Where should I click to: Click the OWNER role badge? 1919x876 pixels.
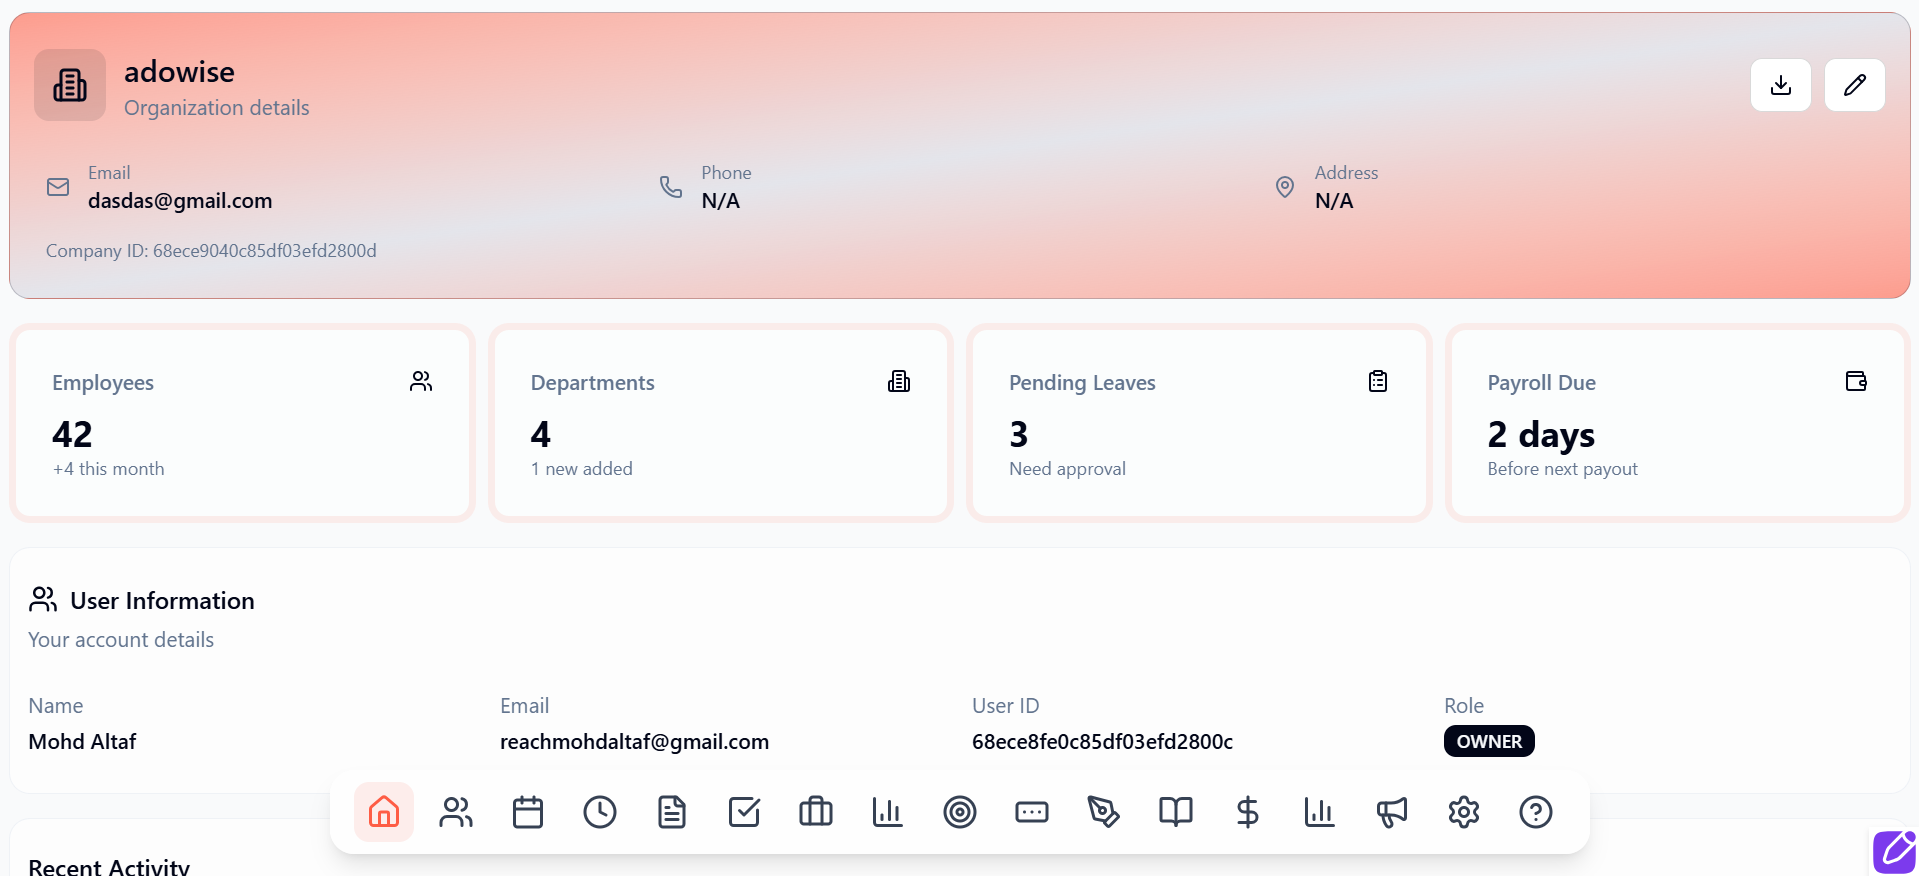(1488, 741)
